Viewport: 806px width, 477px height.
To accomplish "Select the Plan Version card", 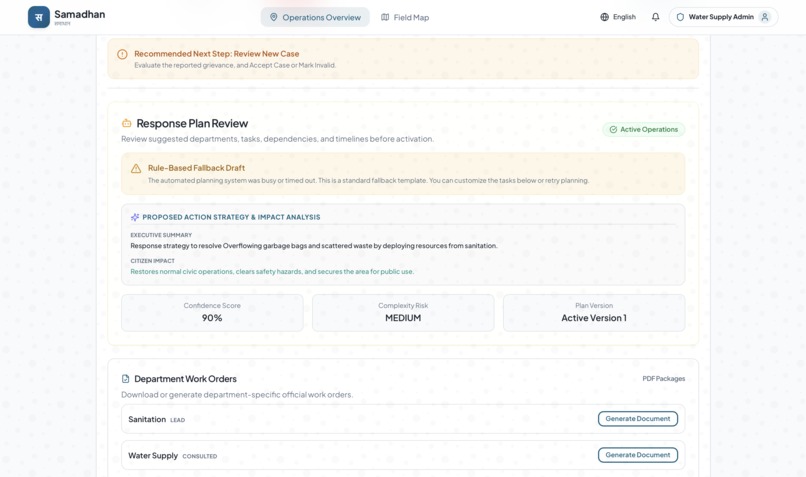I will 594,313.
